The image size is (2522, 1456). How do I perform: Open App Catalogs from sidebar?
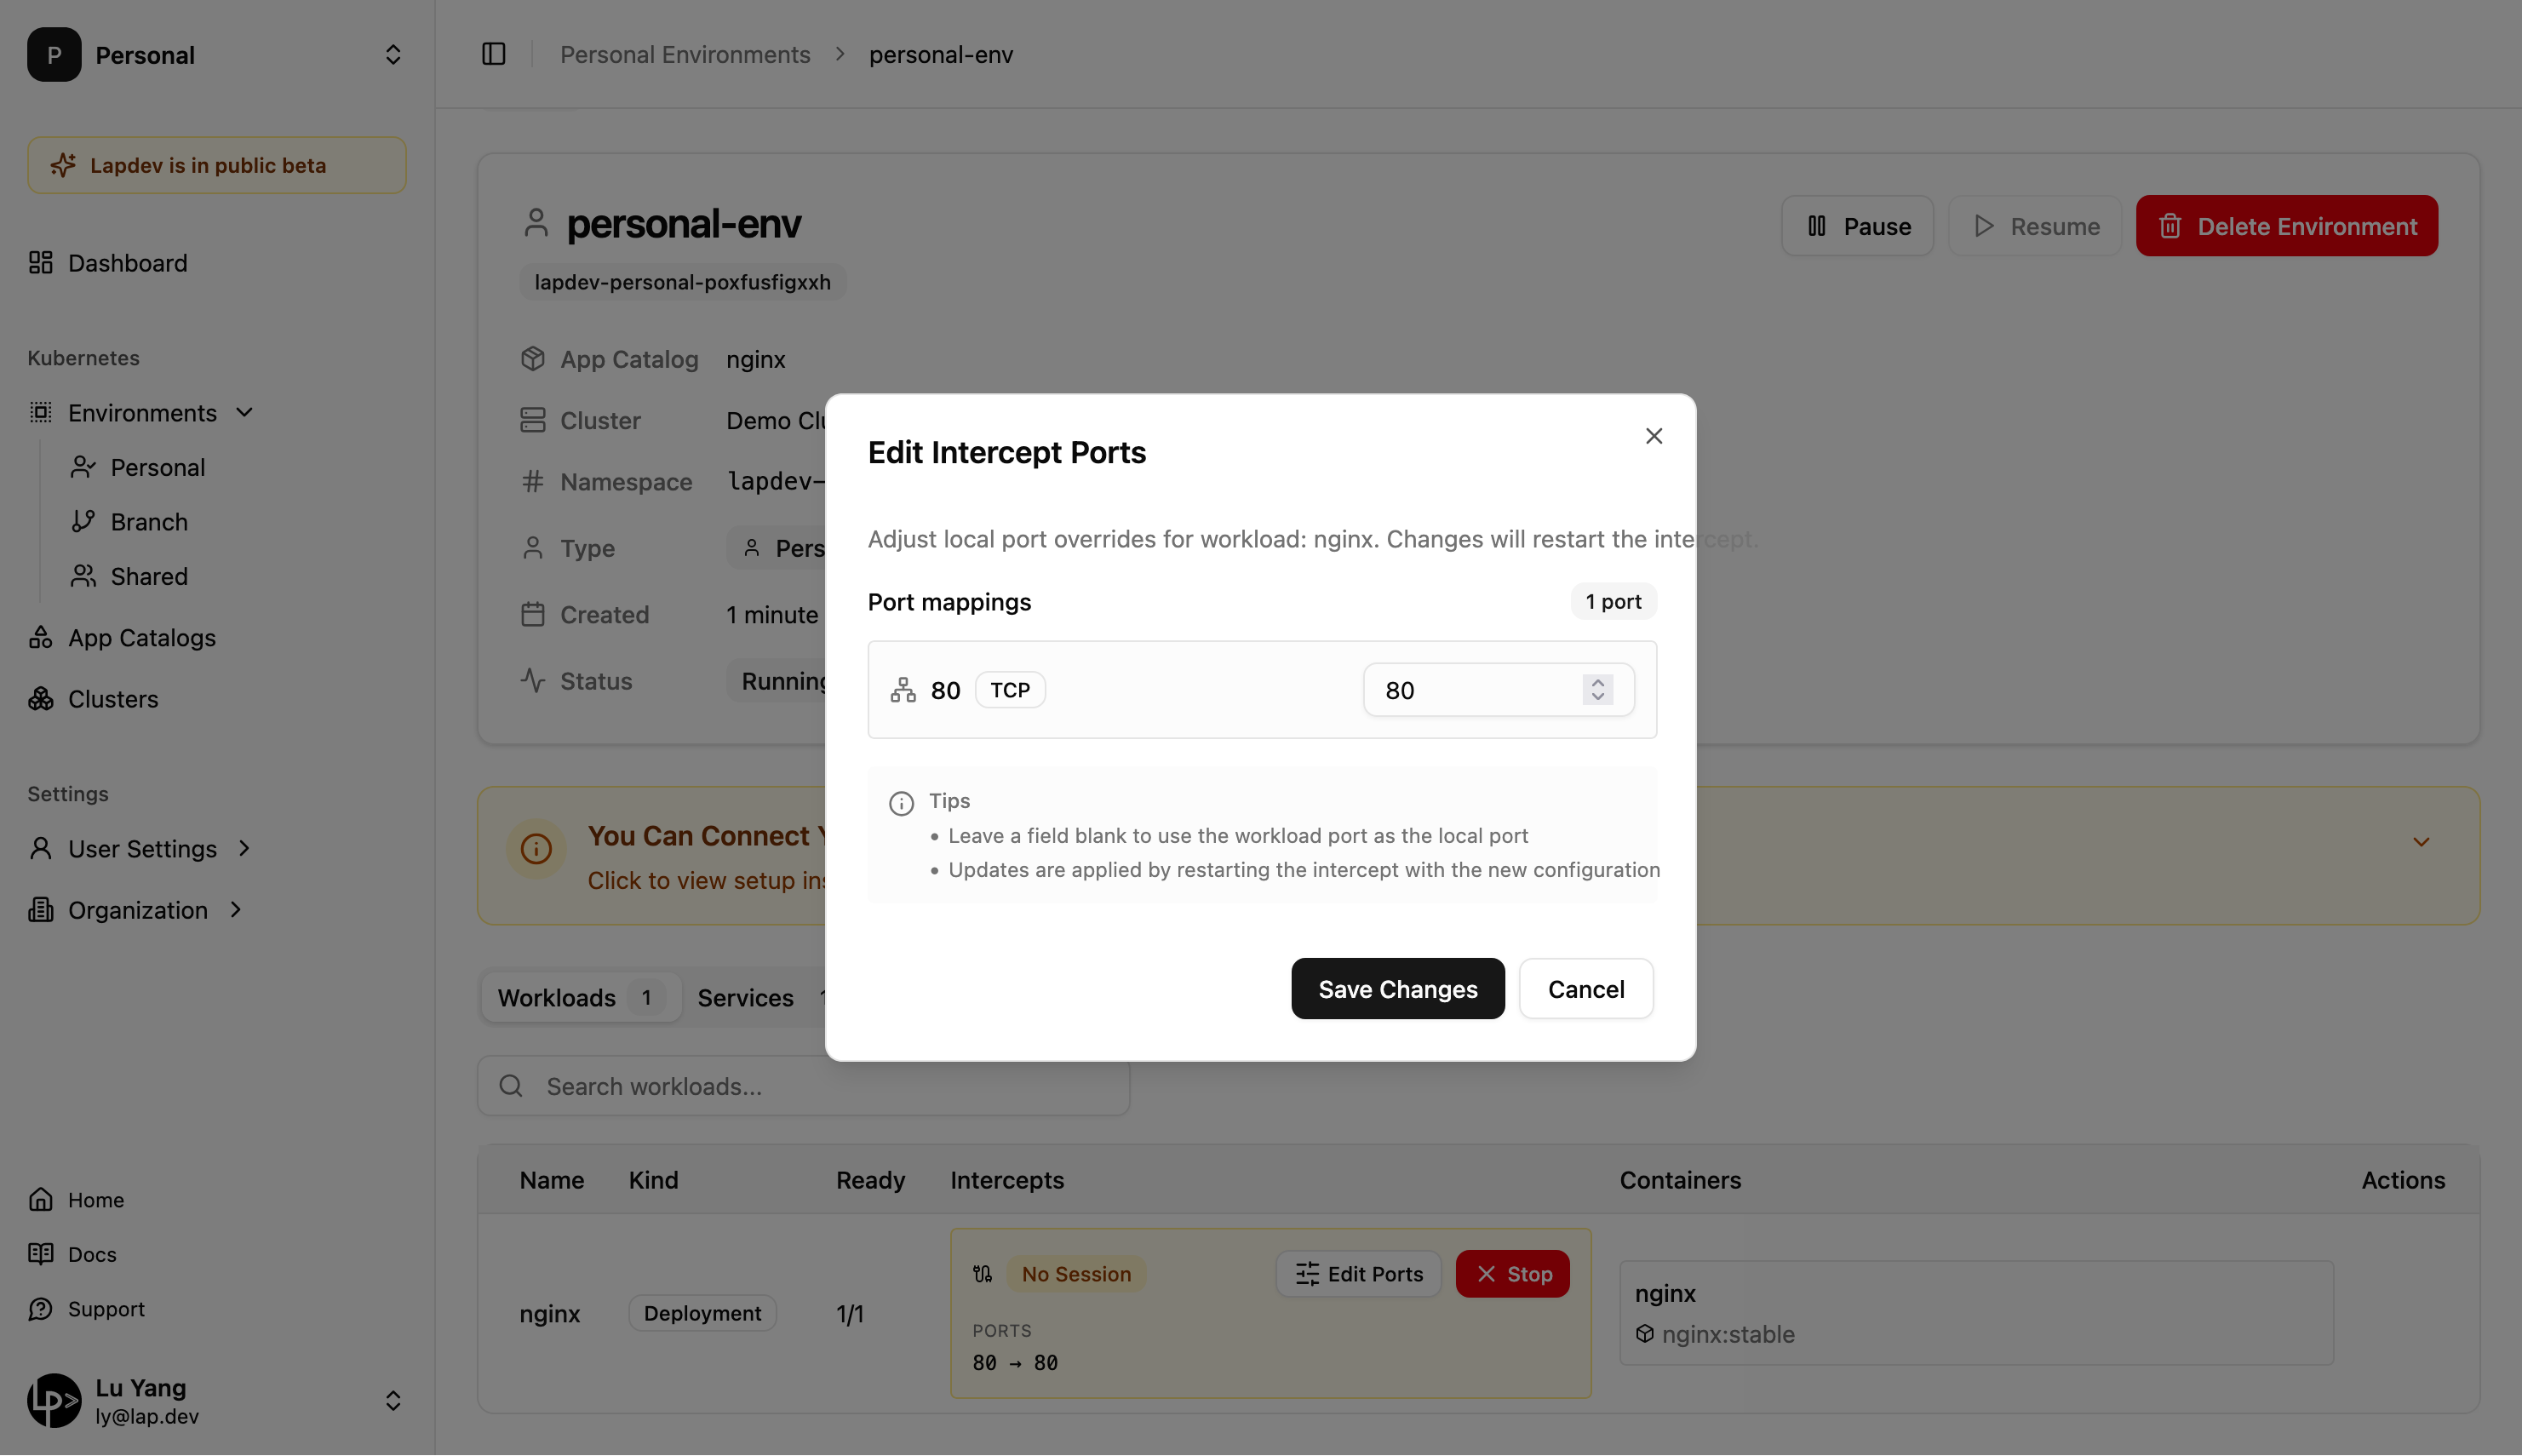(x=141, y=638)
